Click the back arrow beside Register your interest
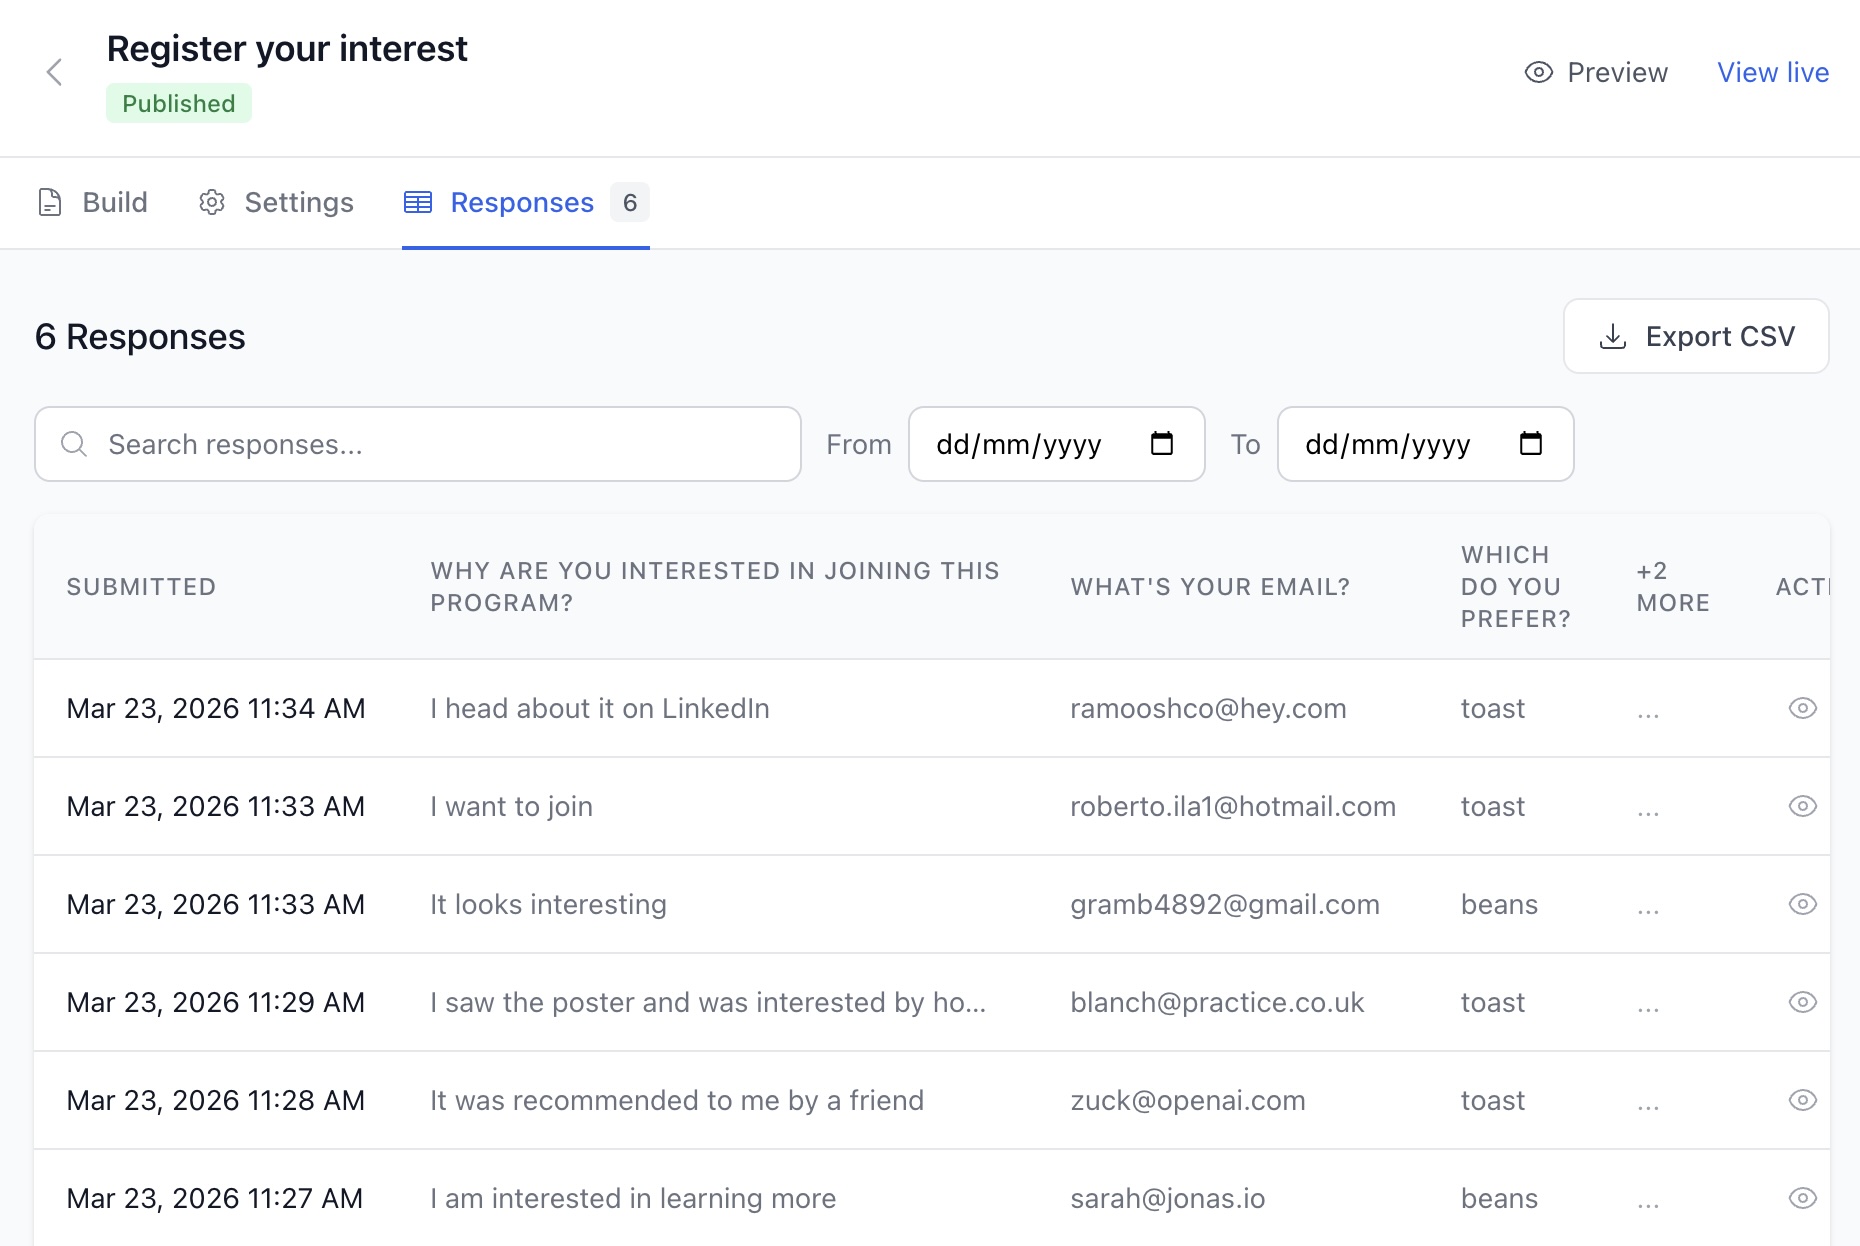 55,72
